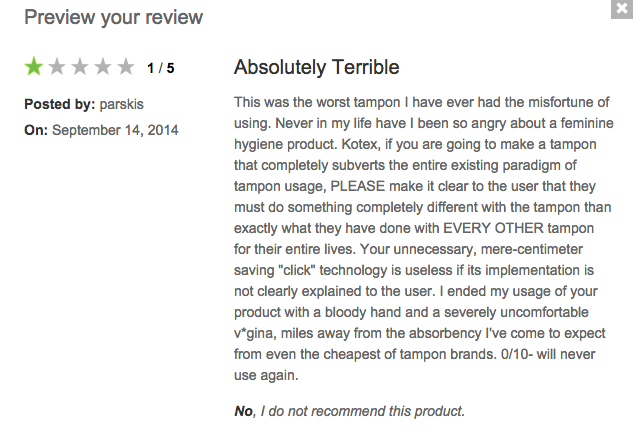Click the quoted word "click" in review
This screenshot has width=633, height=436.
tap(297, 270)
